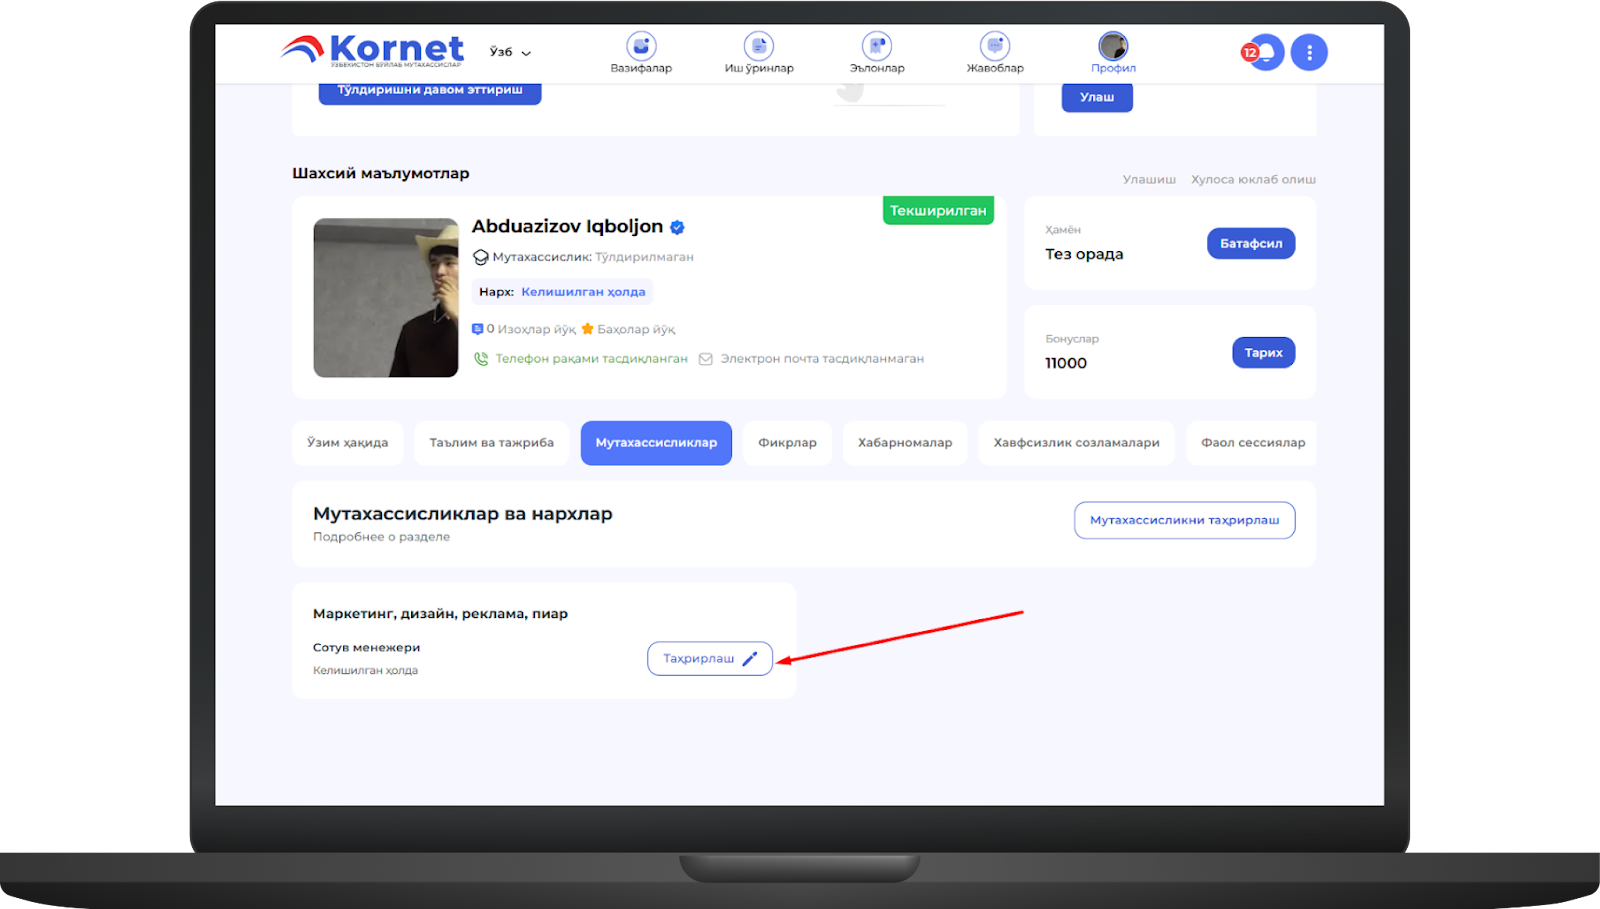The image size is (1600, 909).
Task: Open the Вазифалар tasks icon
Action: click(641, 47)
